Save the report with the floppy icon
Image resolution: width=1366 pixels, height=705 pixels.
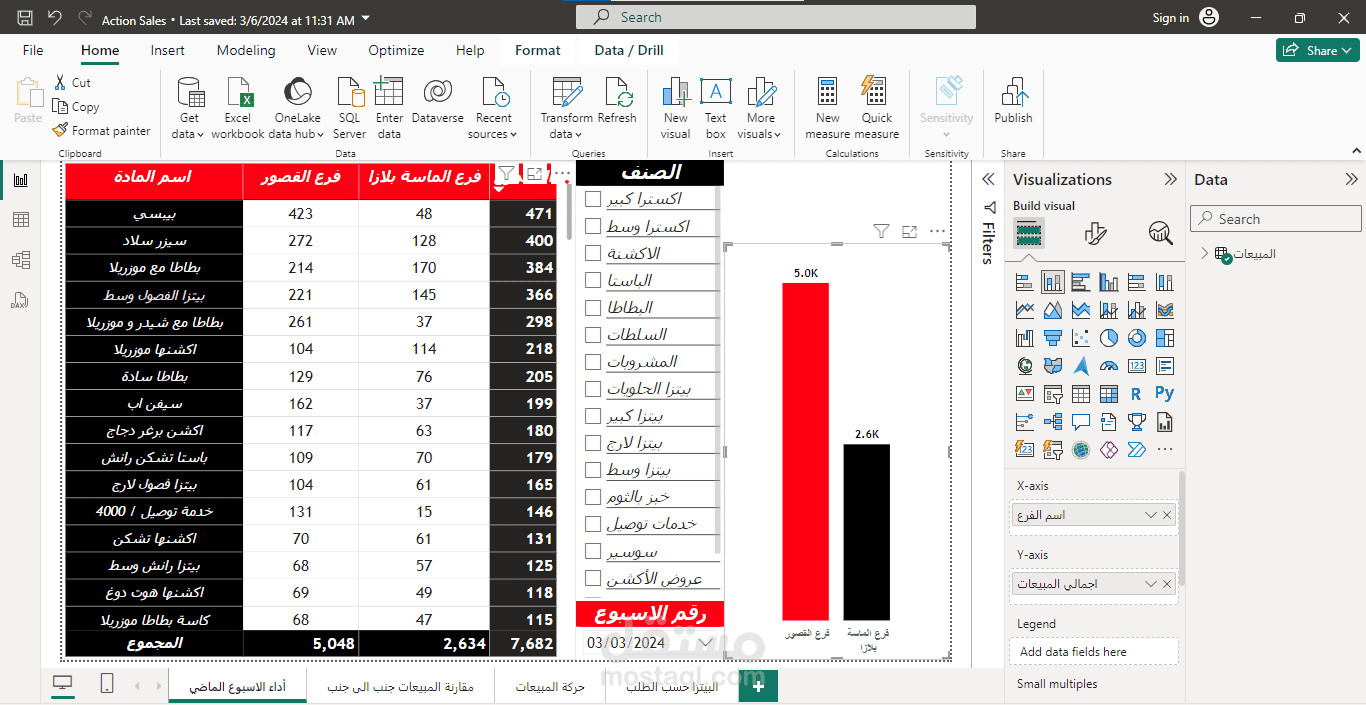click(x=25, y=18)
